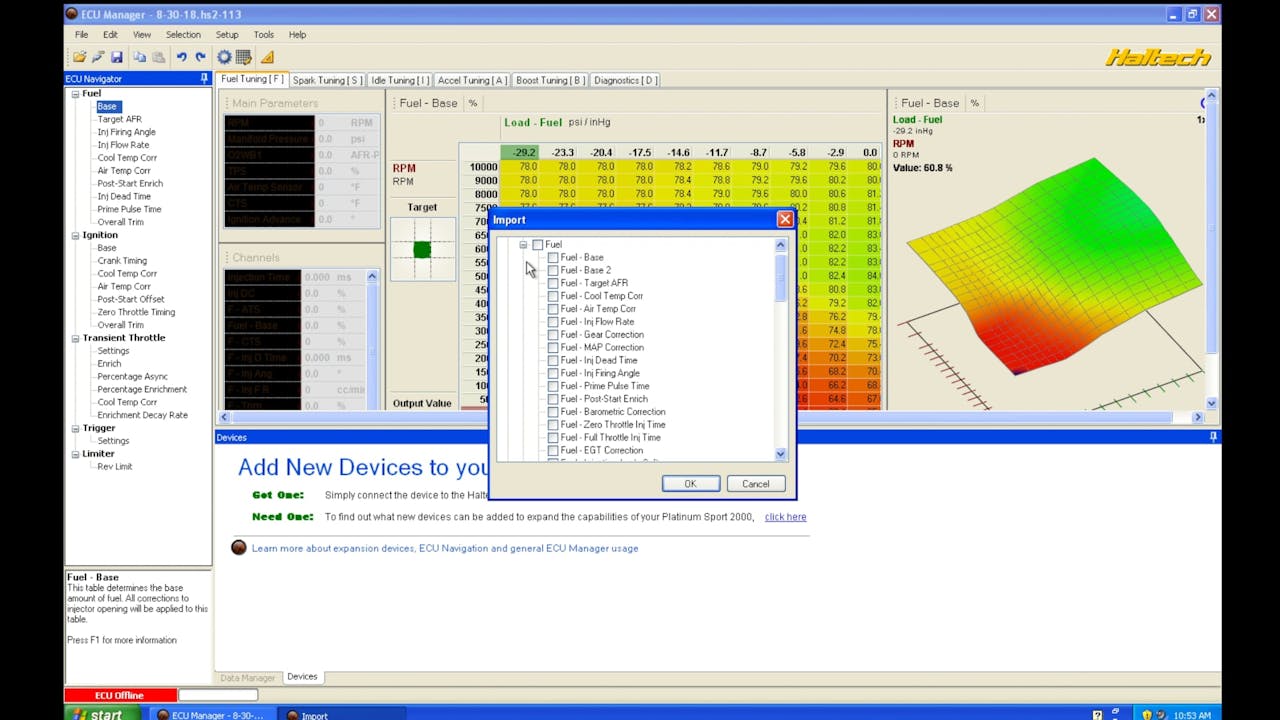Image resolution: width=1280 pixels, height=720 pixels.
Task: Collapse the Transient Throttle navigator group
Action: click(75, 338)
